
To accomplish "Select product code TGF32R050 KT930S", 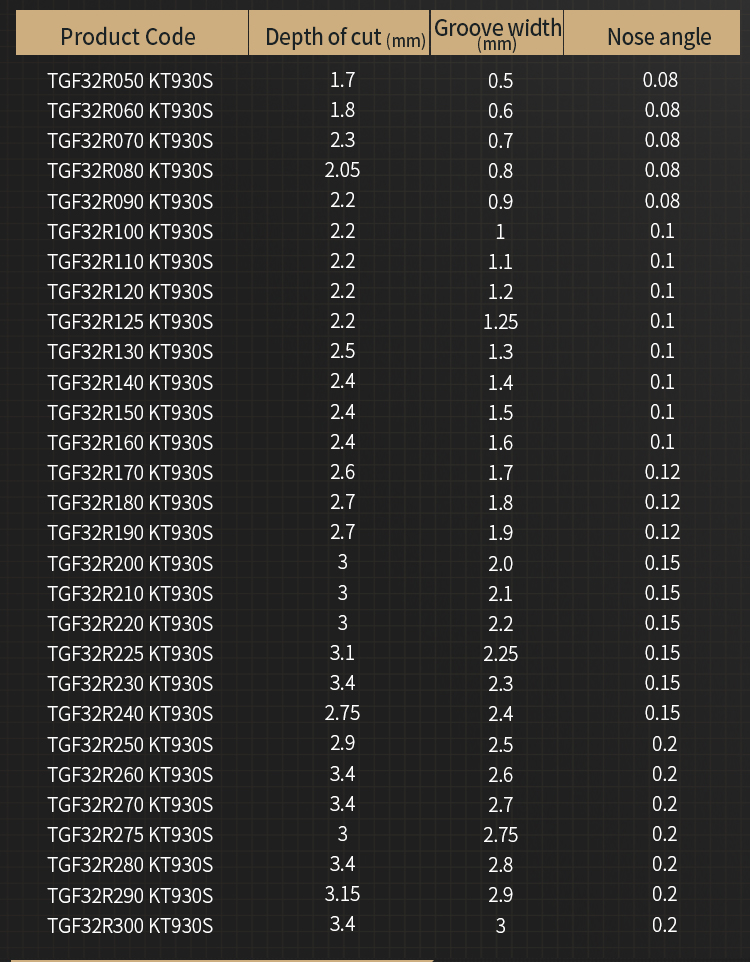I will coord(130,80).
